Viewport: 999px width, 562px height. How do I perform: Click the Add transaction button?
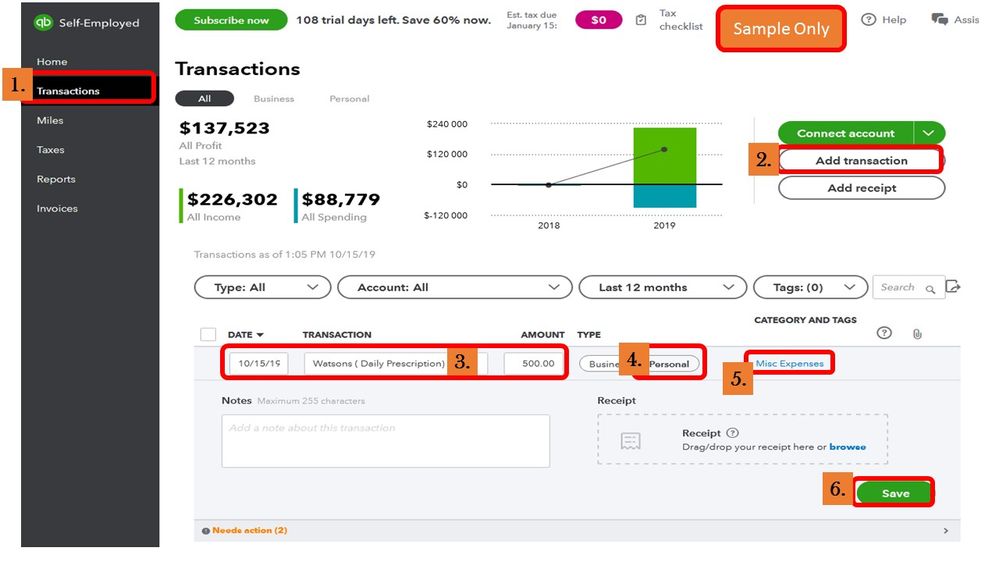(861, 161)
